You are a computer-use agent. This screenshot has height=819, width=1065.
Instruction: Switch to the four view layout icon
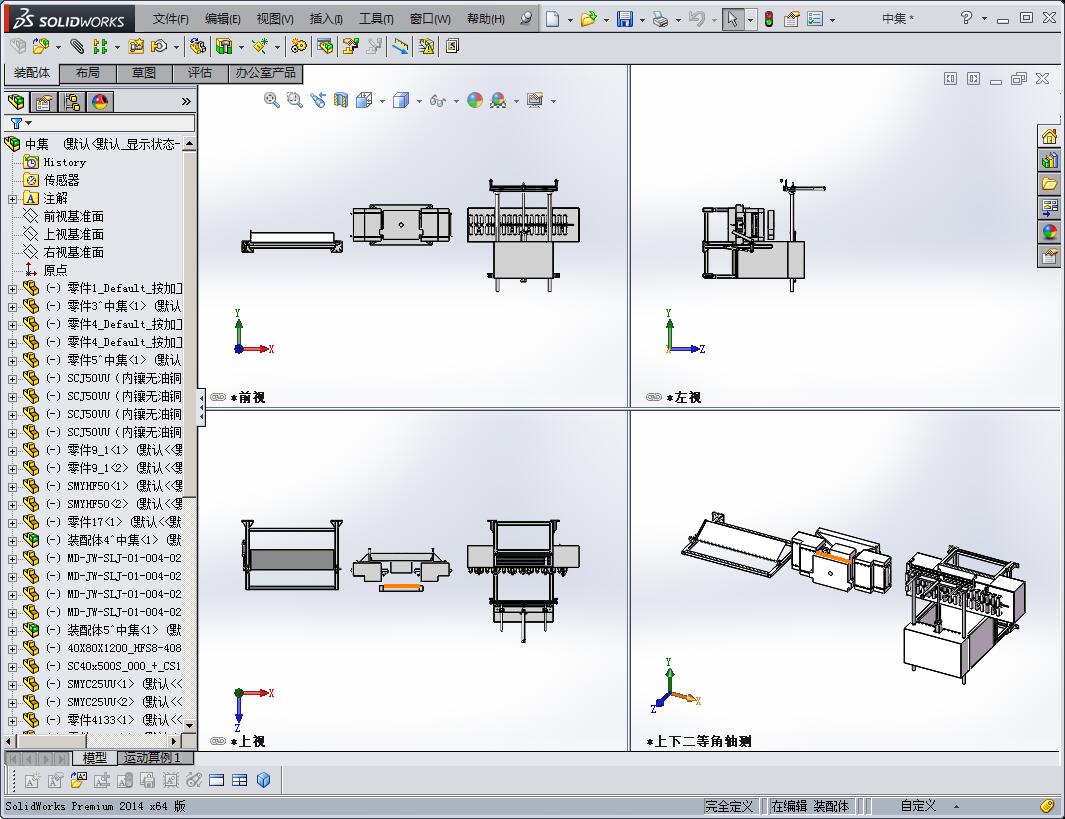(x=240, y=780)
